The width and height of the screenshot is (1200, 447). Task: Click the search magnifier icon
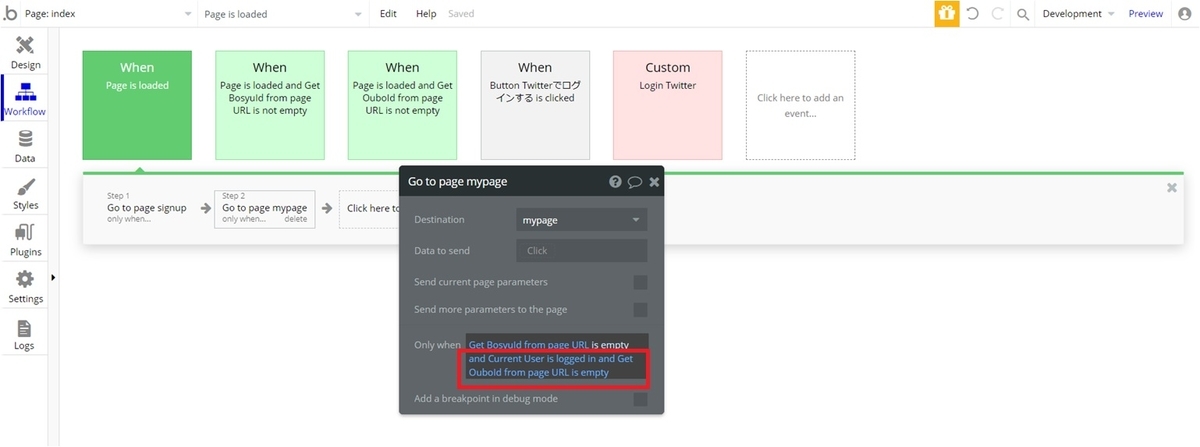point(1023,14)
